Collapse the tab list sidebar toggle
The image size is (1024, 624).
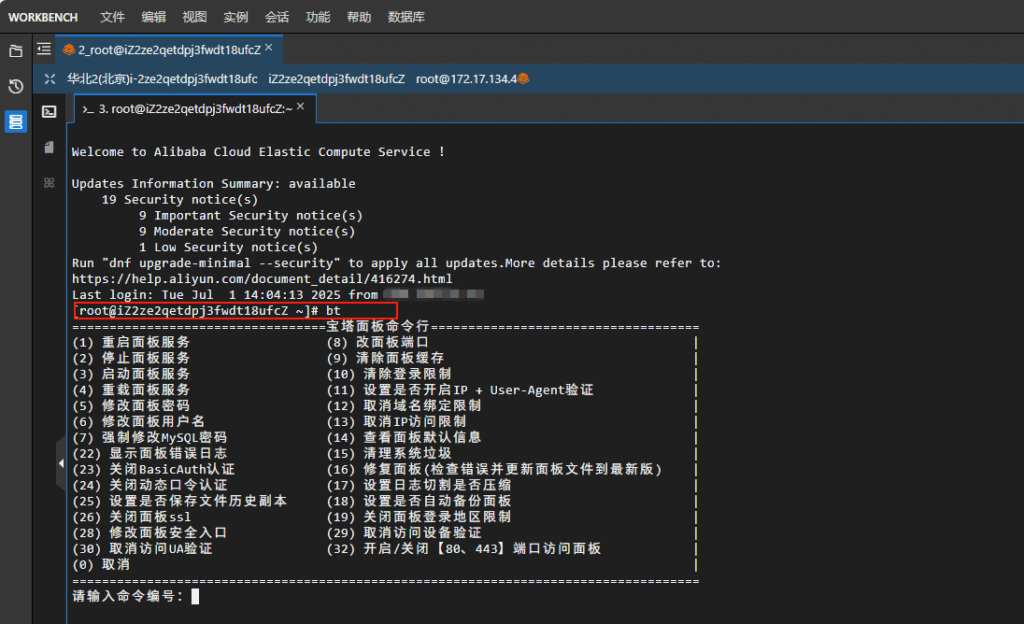43,48
